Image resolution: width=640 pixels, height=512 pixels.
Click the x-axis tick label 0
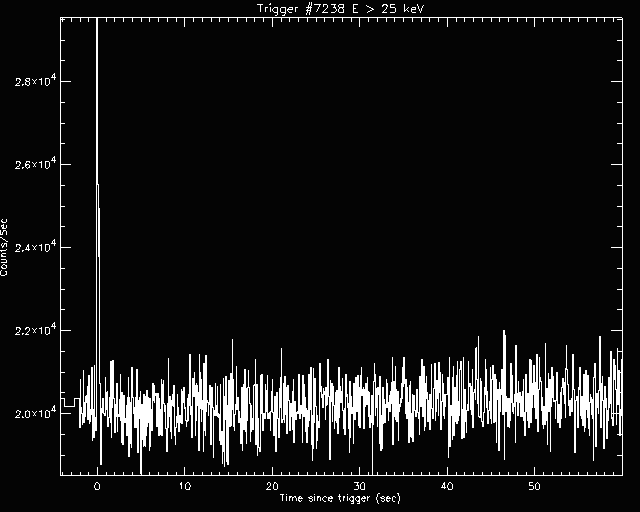(x=97, y=486)
